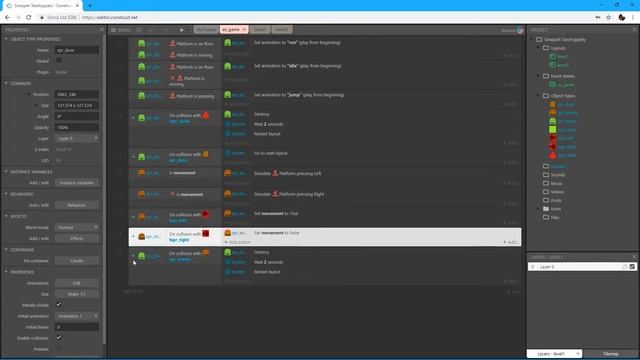Open the user account avatar icon
This screenshot has height=360, width=640.
[x=520, y=30]
